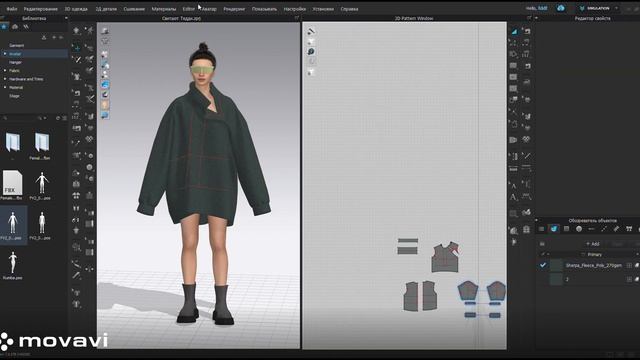Open the Библиотека panel dropdown arrow
Viewport: 640px width, 360px height.
[66, 18]
